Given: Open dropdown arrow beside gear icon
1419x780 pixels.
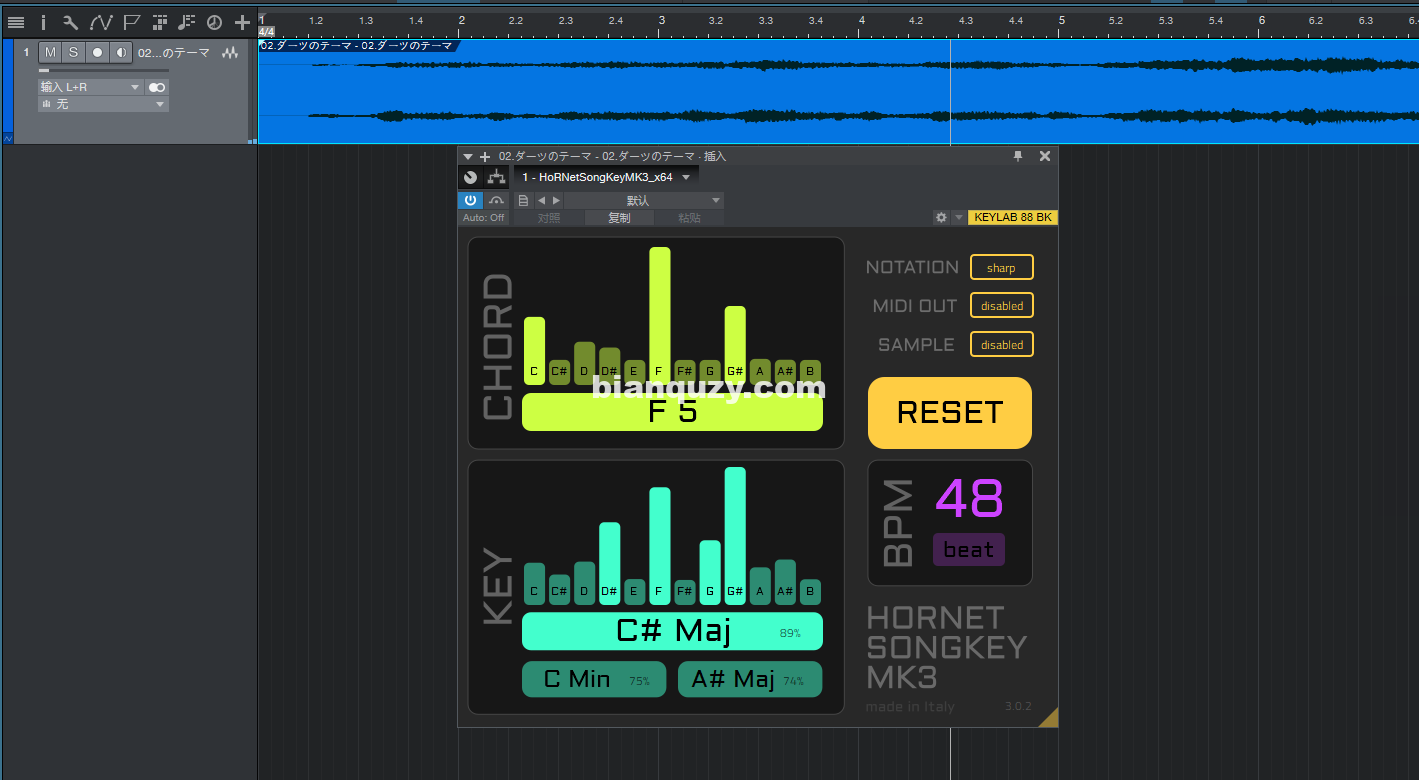Looking at the screenshot, I should coord(959,217).
